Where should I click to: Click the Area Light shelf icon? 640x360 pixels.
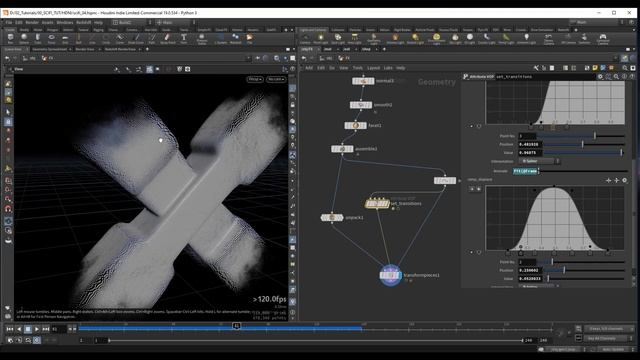point(354,39)
